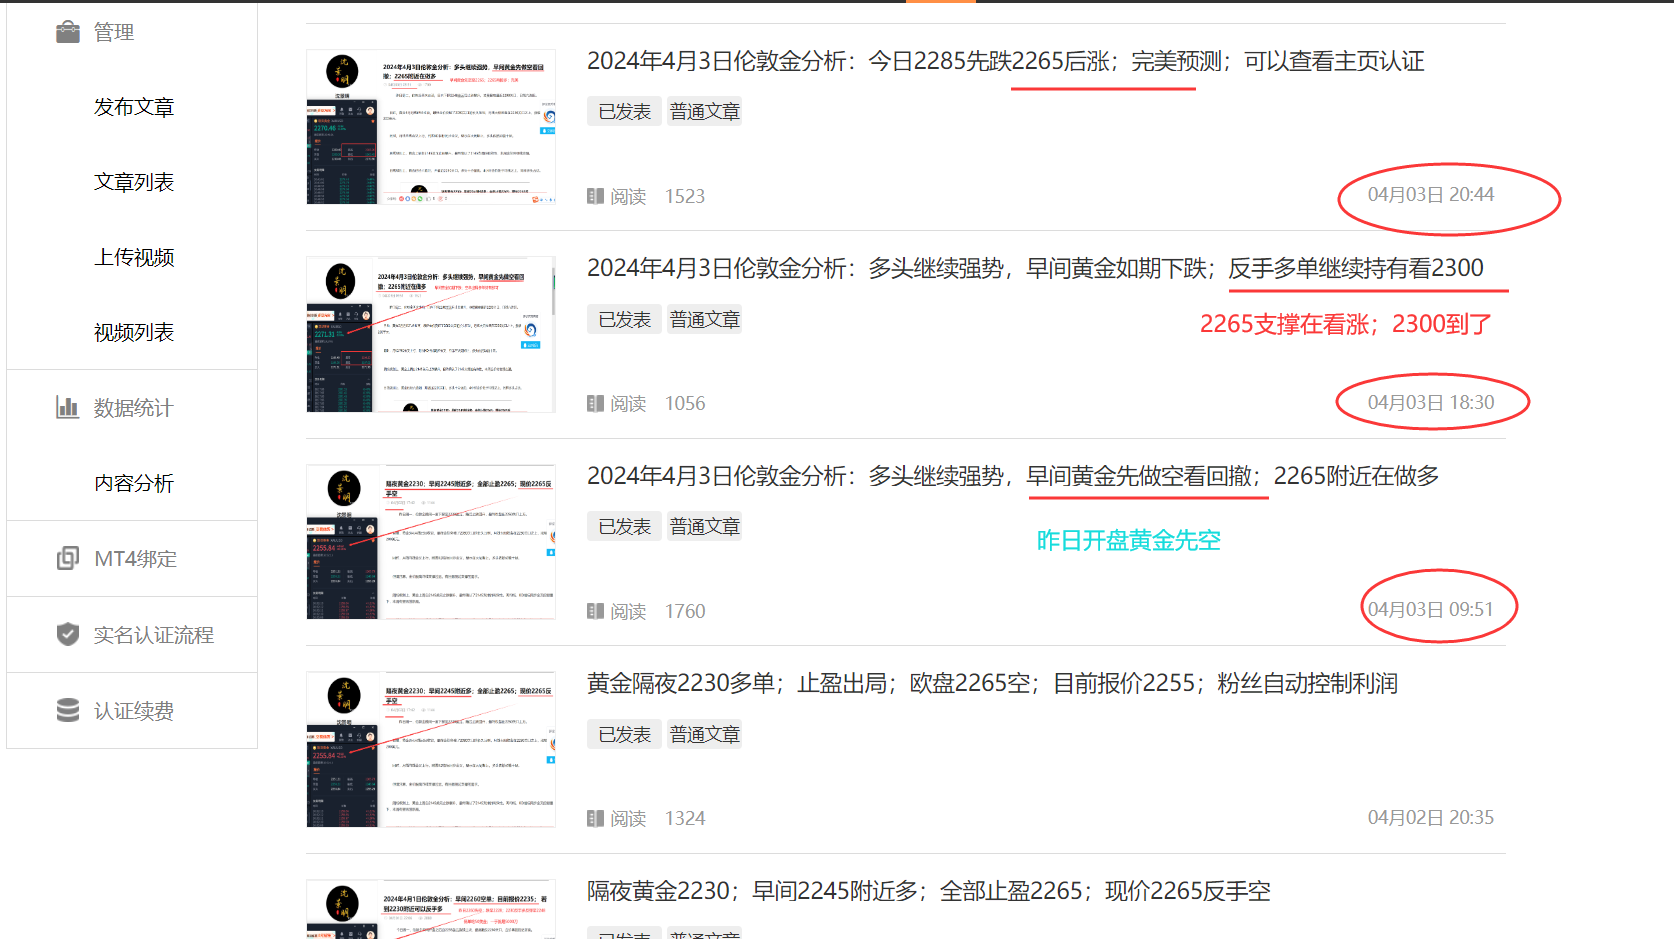
Task: Go to 文章列表 in the sidebar
Action: [x=134, y=181]
